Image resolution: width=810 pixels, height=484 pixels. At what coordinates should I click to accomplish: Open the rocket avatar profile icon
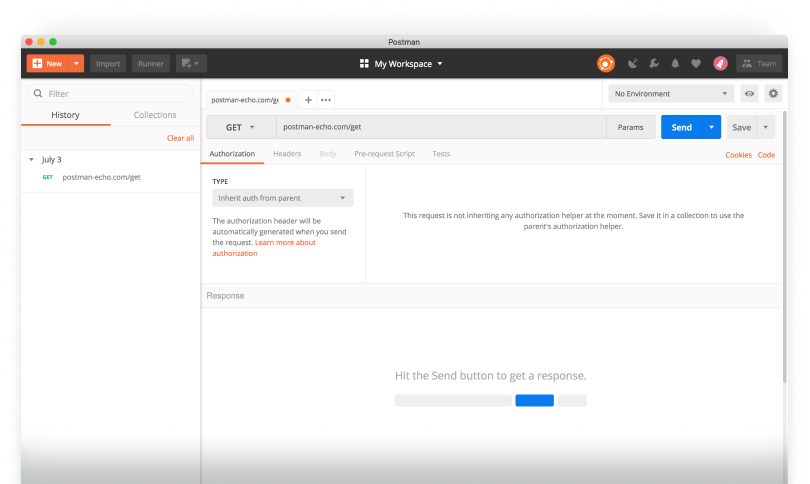coord(720,64)
